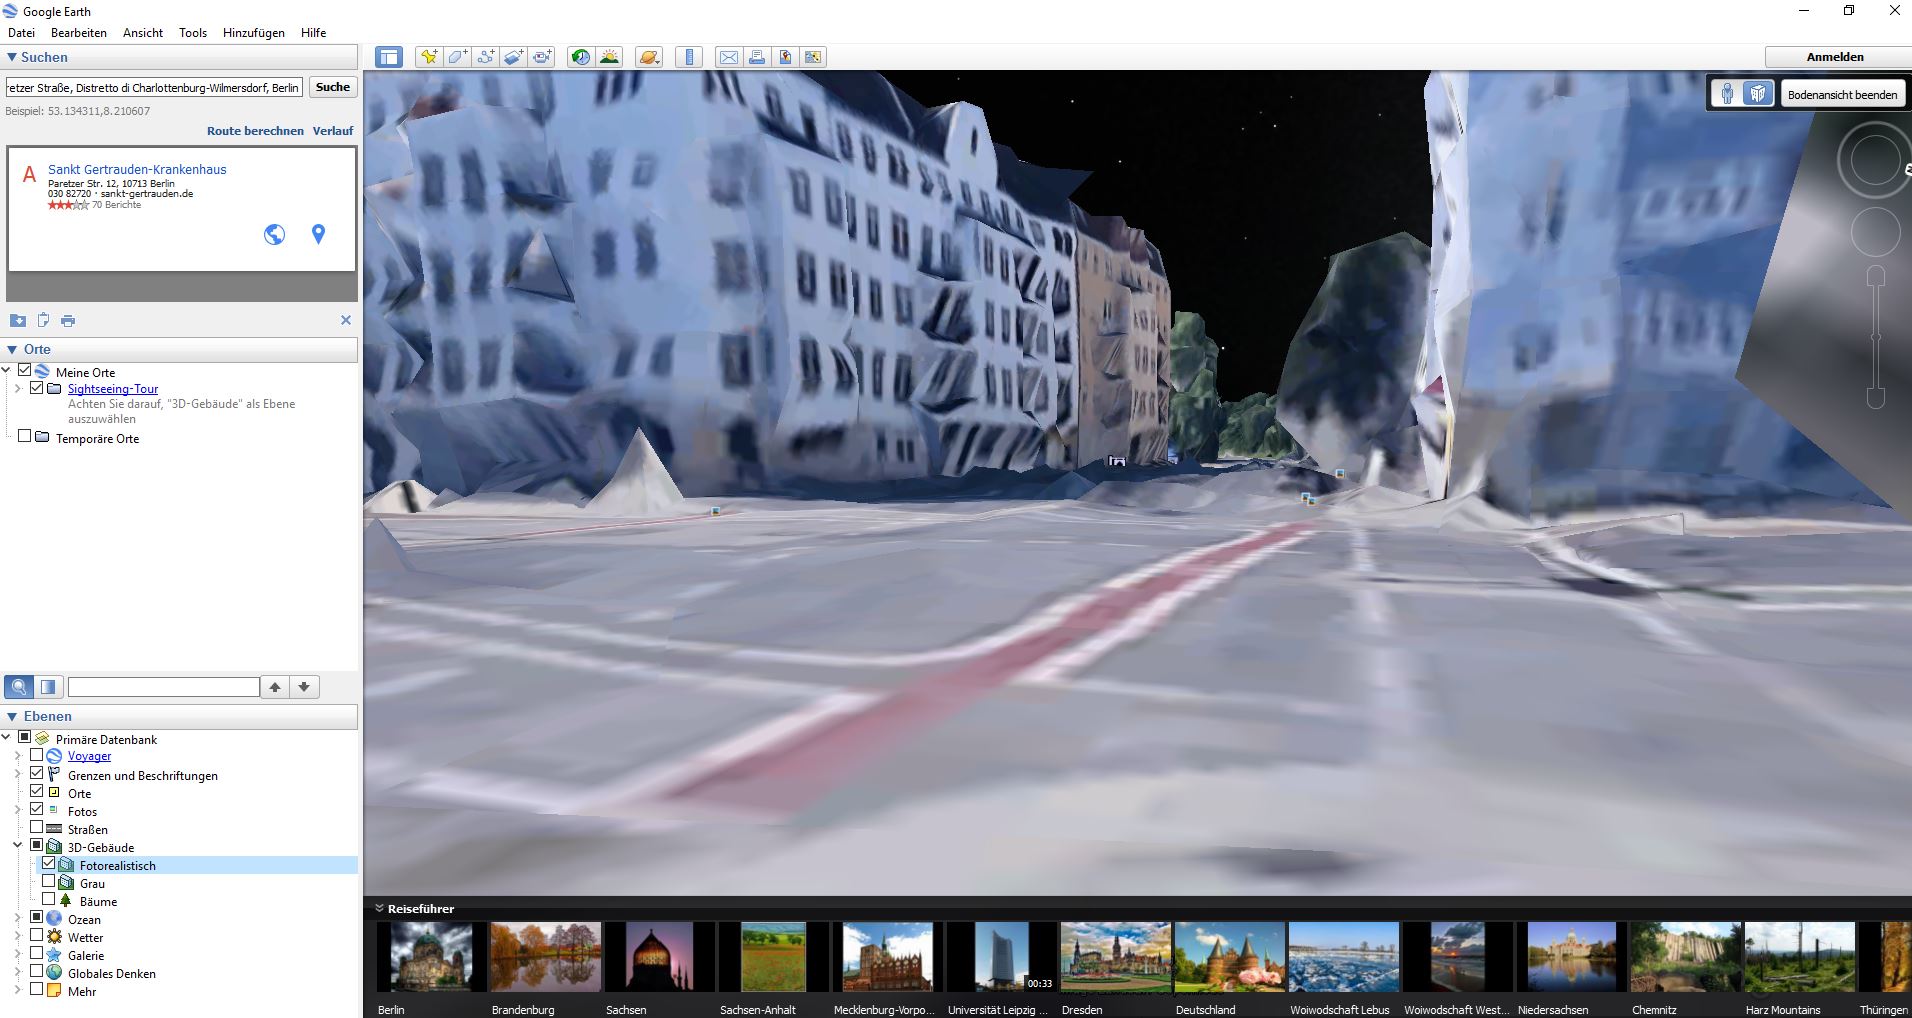
Task: Click the 3D buildings ground view icon
Action: 1757,94
